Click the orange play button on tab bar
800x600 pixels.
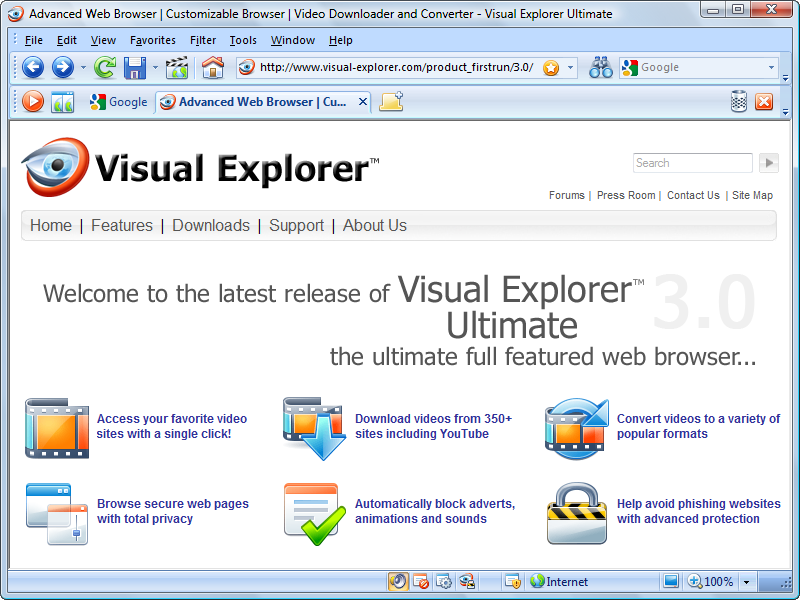pos(33,102)
